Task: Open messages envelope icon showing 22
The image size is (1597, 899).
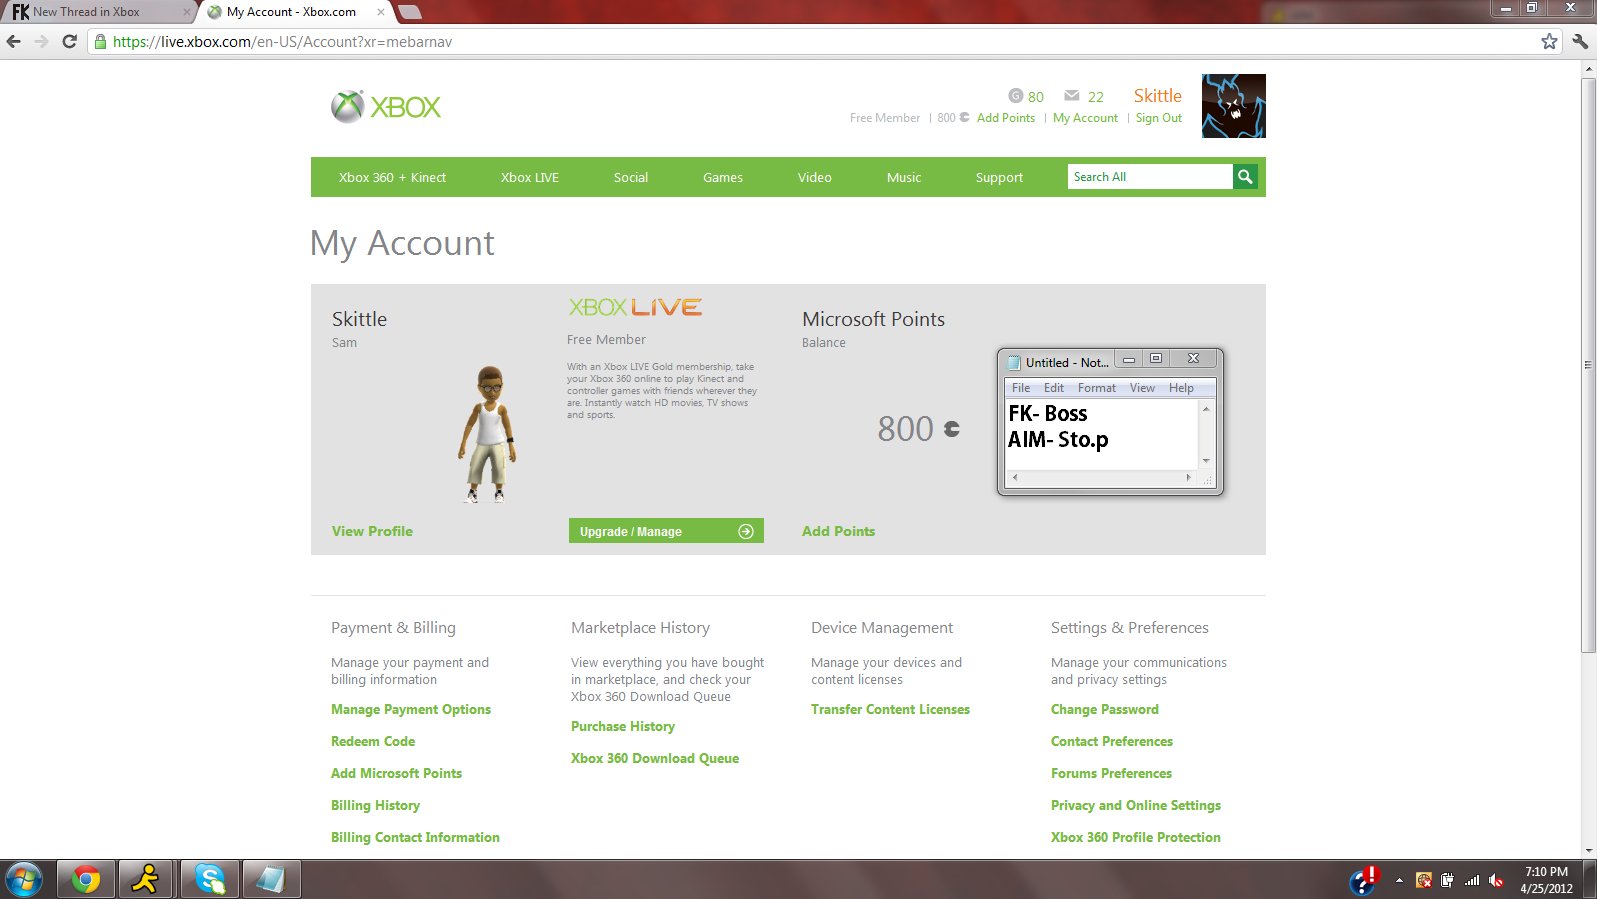Action: [x=1071, y=96]
